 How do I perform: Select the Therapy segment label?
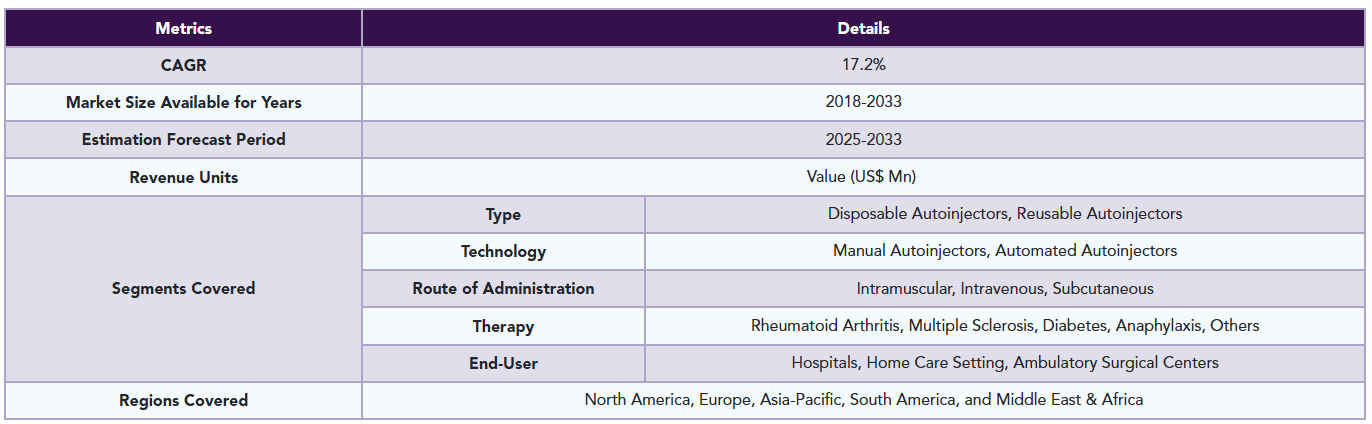click(x=503, y=326)
